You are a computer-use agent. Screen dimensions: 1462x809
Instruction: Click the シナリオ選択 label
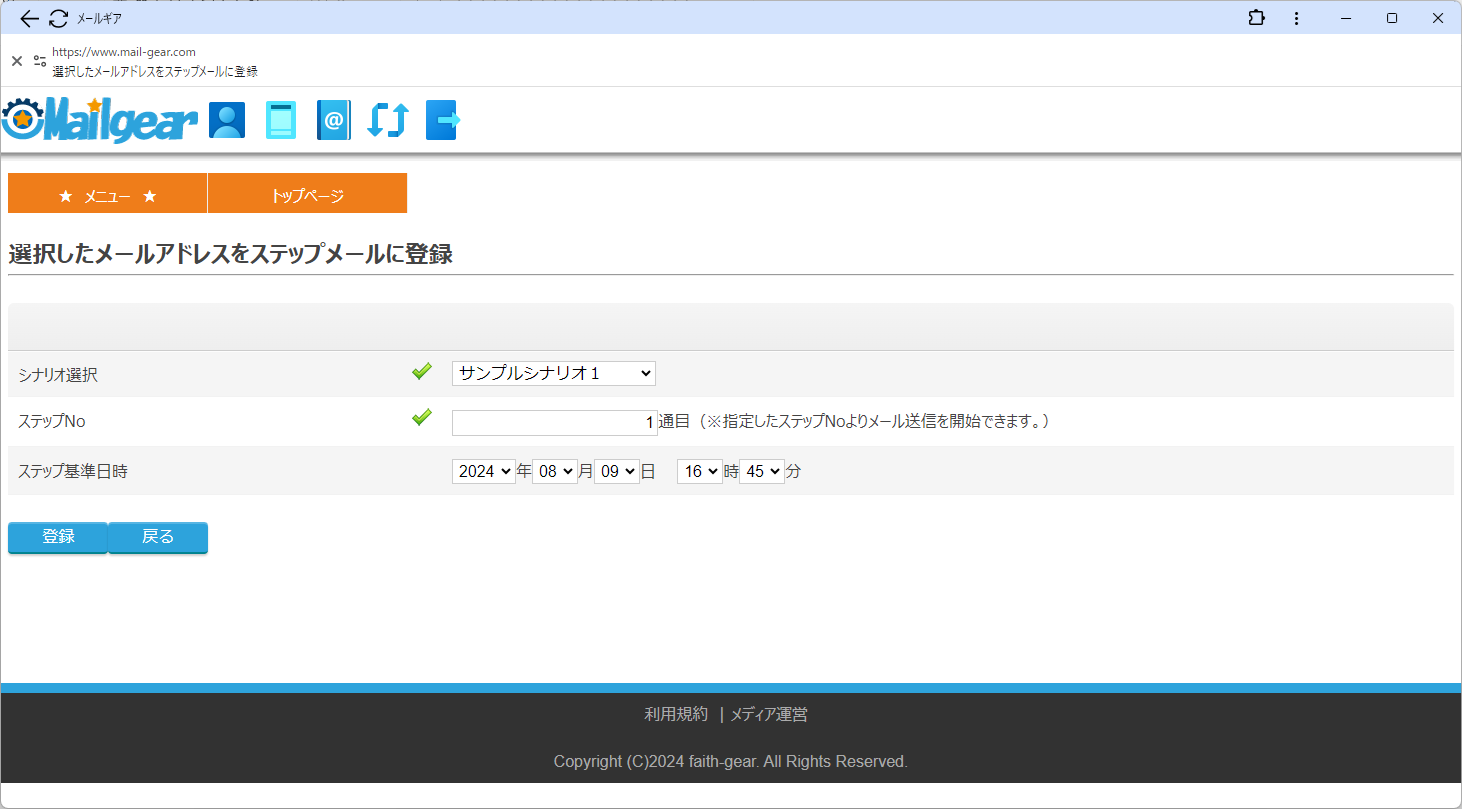[58, 375]
